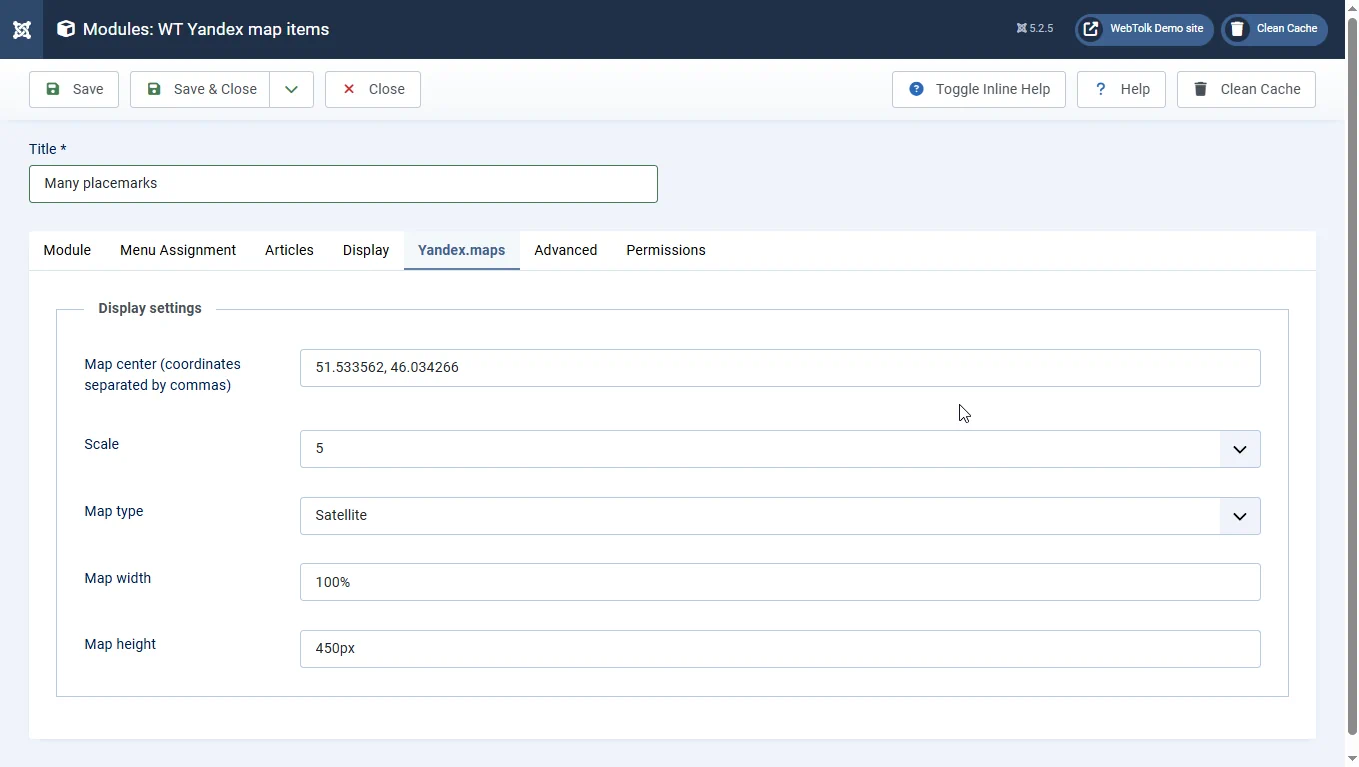The image size is (1359, 767).
Task: Click the Map height label
Action: coord(120,644)
